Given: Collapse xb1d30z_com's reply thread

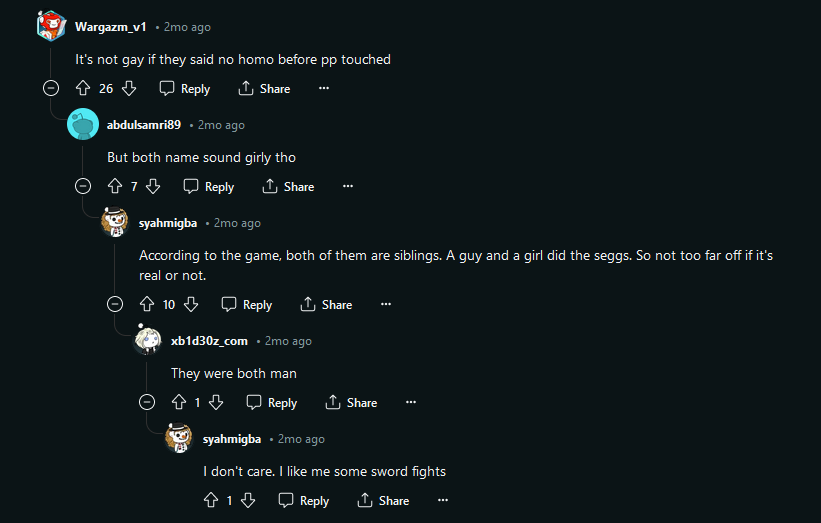Looking at the screenshot, I should tap(147, 402).
